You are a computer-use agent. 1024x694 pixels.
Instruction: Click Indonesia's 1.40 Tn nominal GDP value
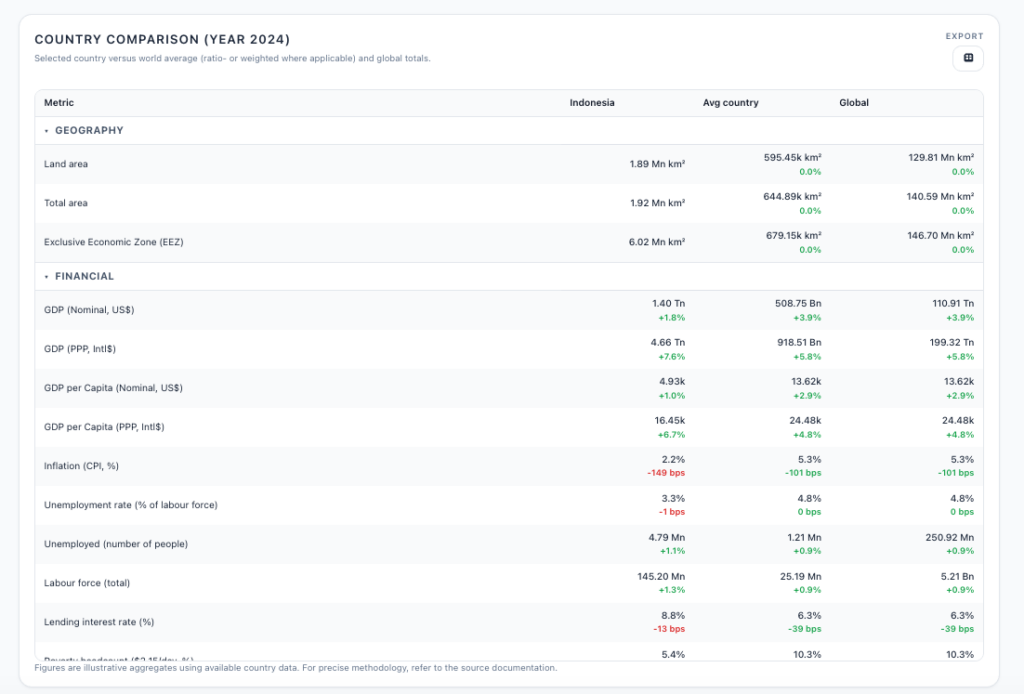point(667,302)
